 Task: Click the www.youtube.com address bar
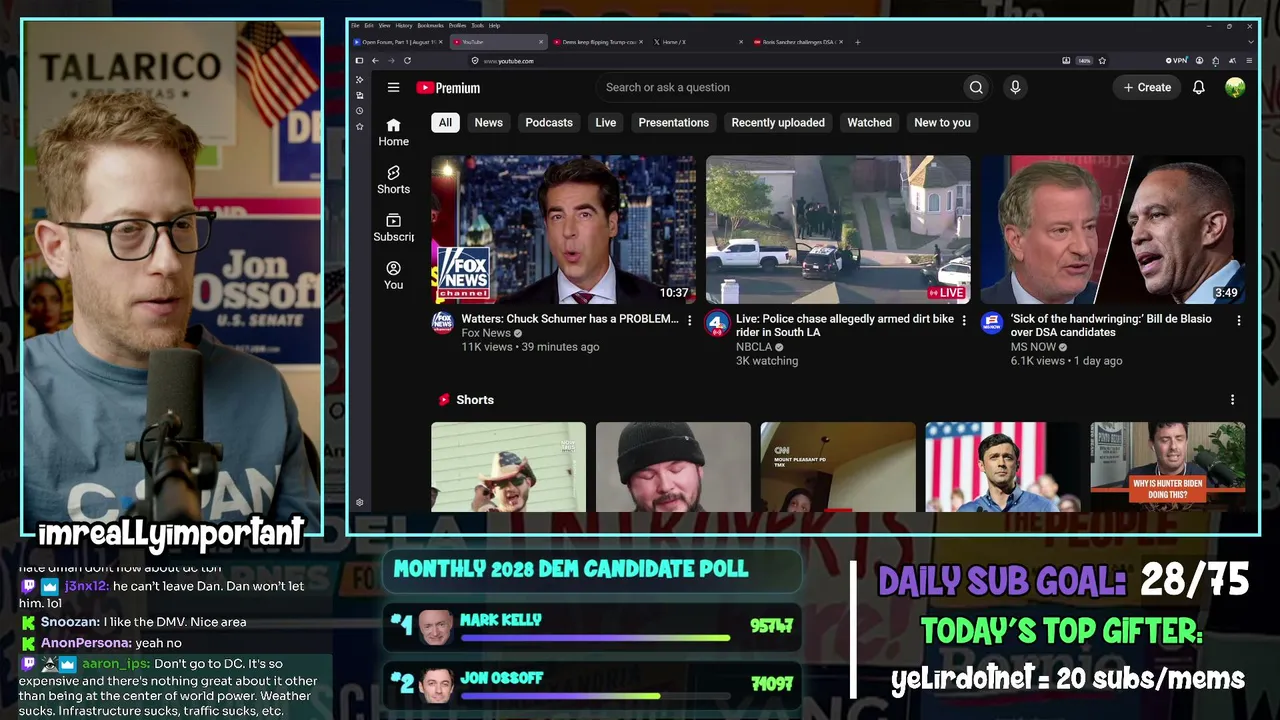tap(770, 61)
